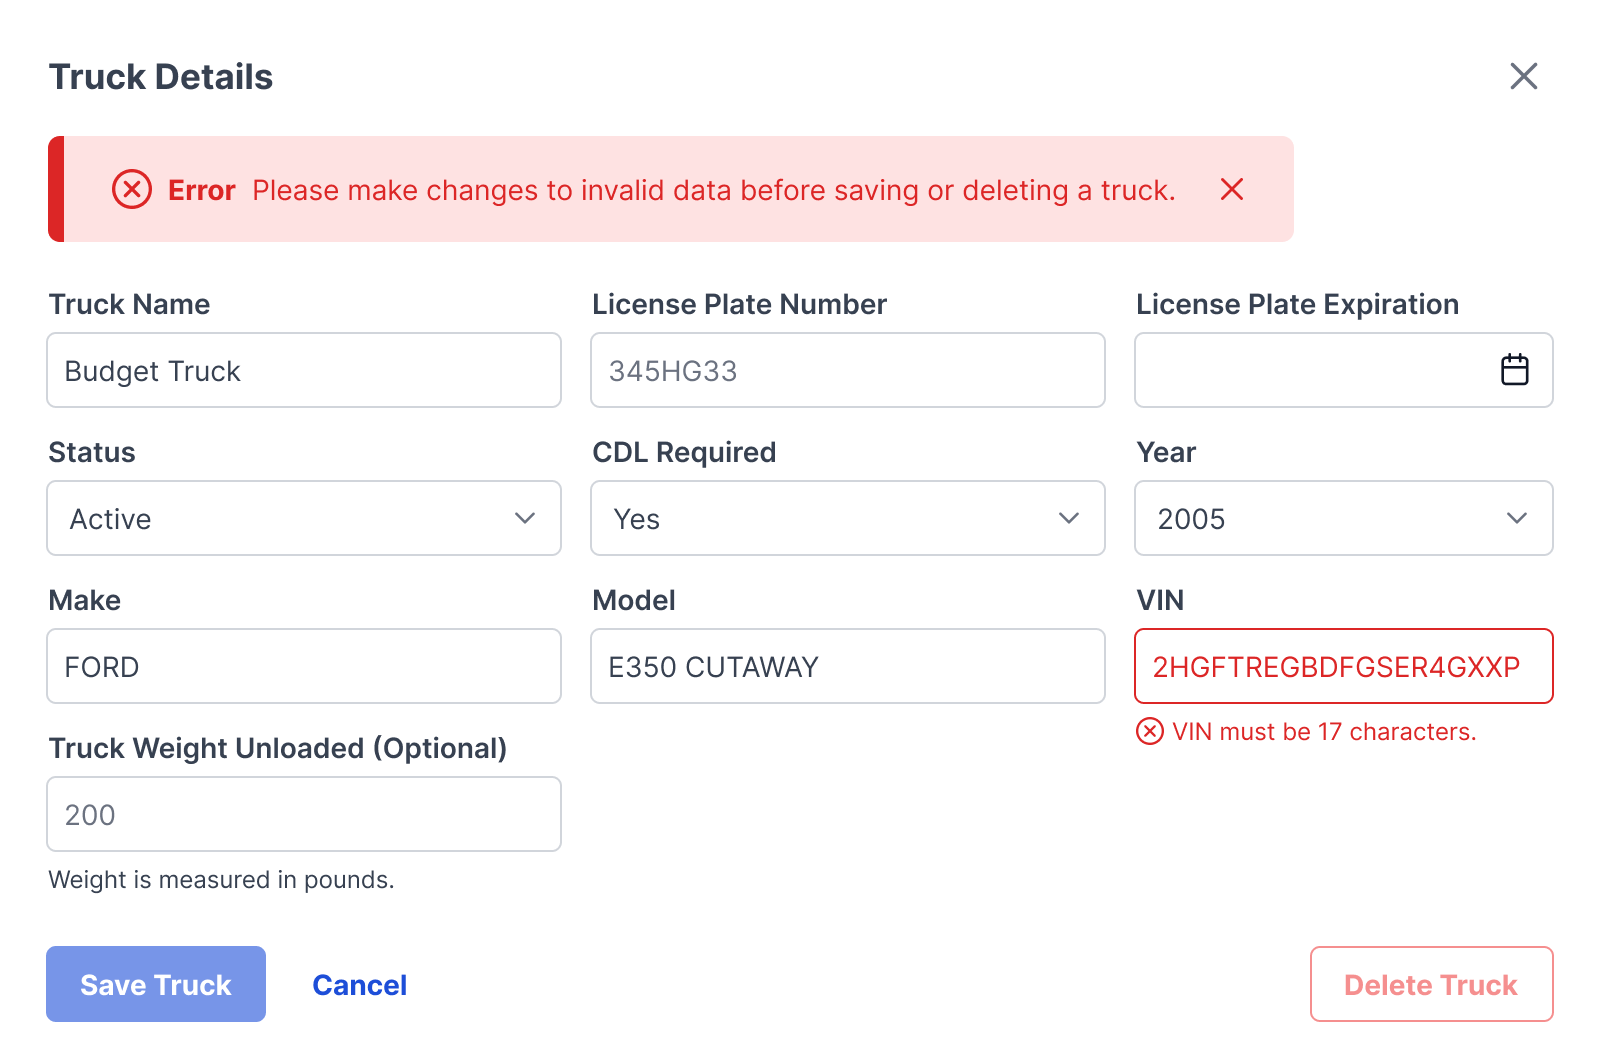Click the License Plate Number field

point(847,370)
